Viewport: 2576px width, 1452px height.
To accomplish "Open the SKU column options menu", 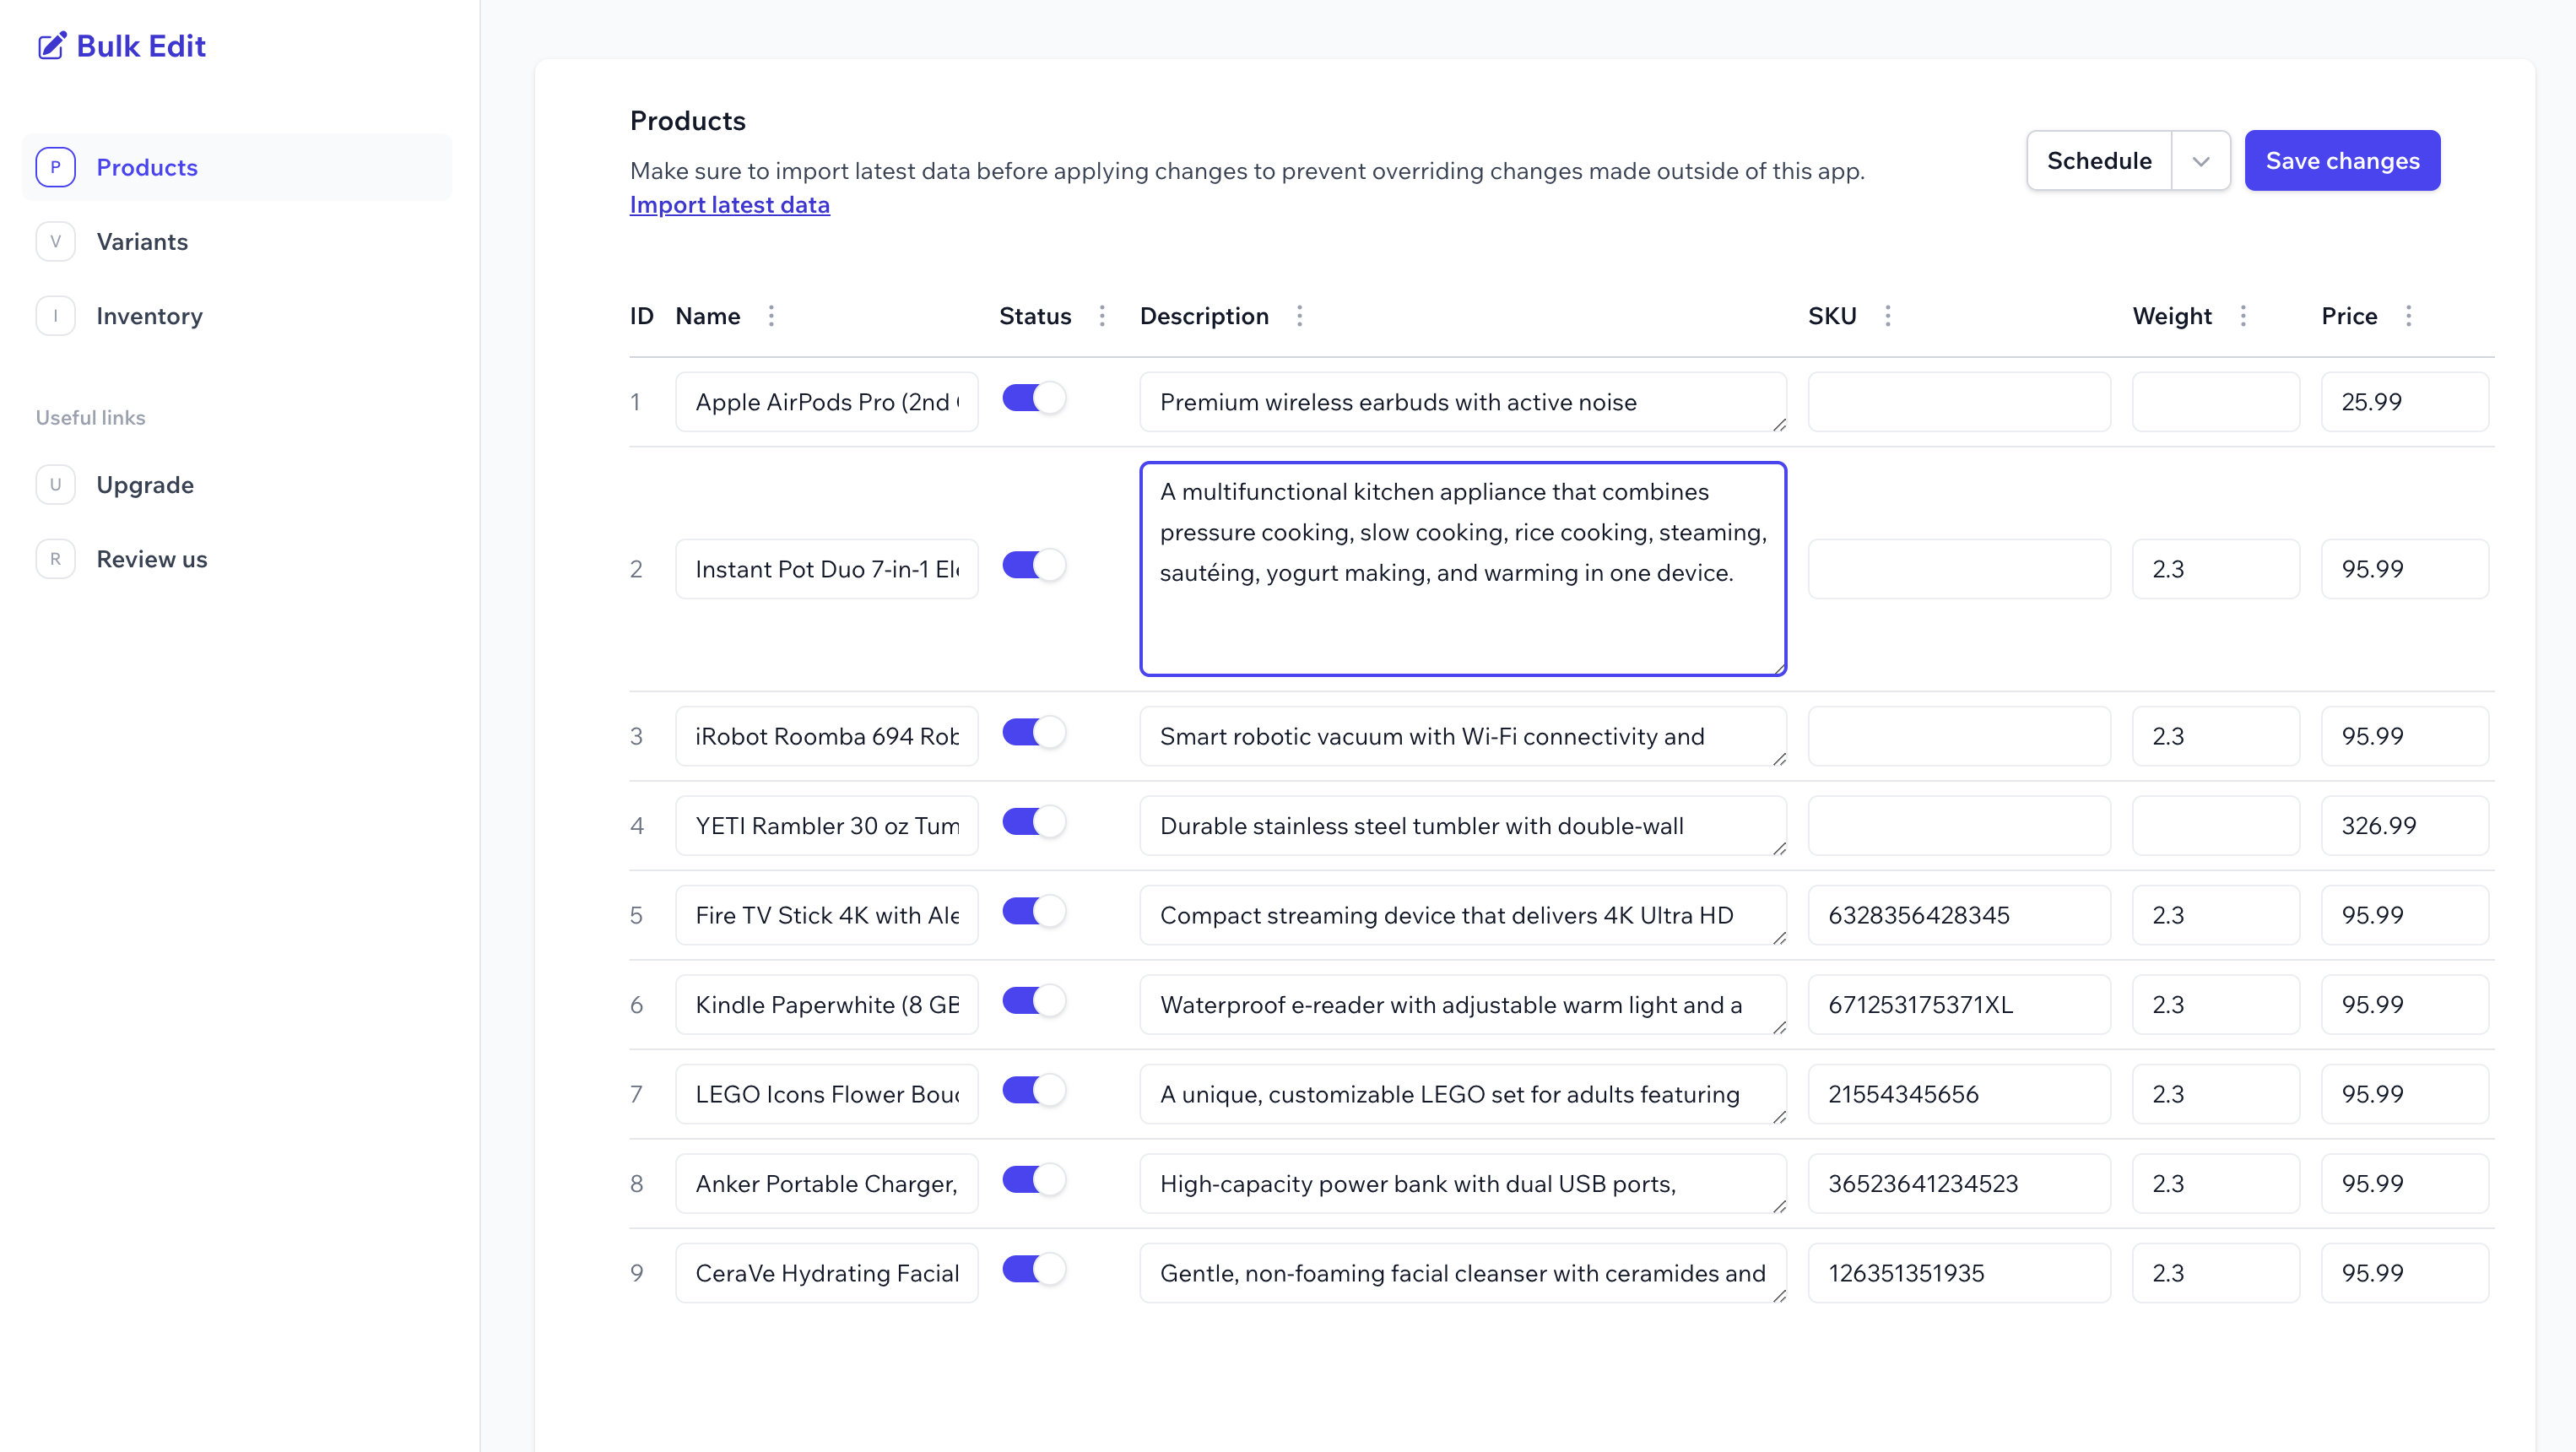I will [1888, 316].
